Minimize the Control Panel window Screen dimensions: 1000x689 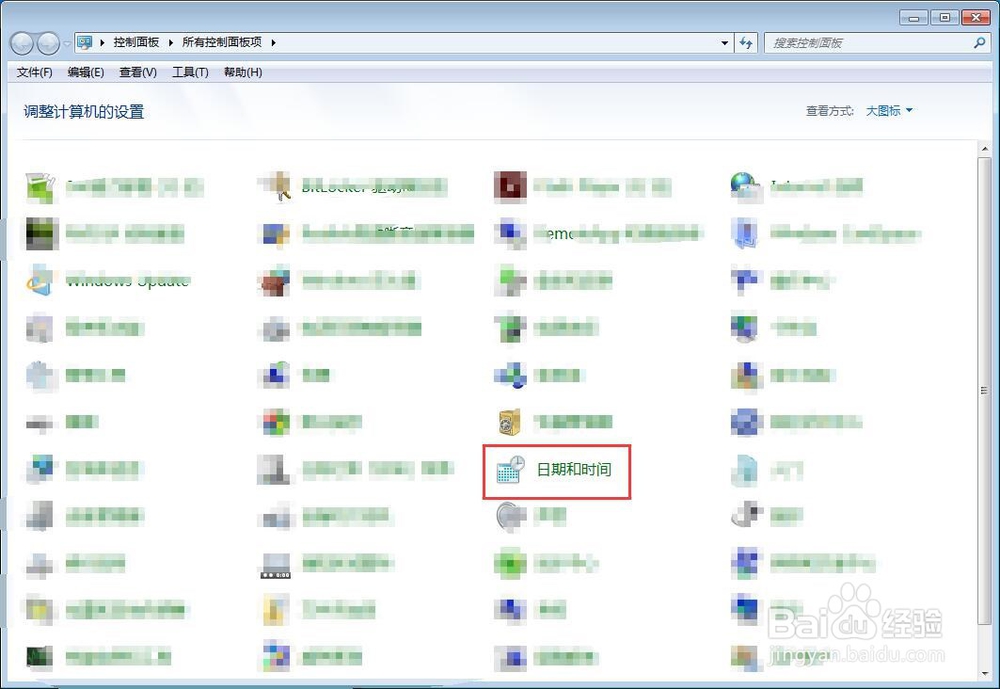[914, 17]
